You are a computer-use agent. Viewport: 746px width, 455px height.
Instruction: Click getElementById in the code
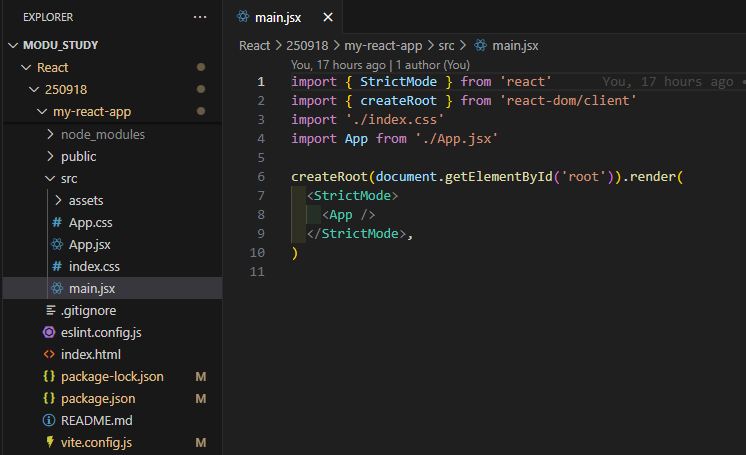tap(499, 177)
